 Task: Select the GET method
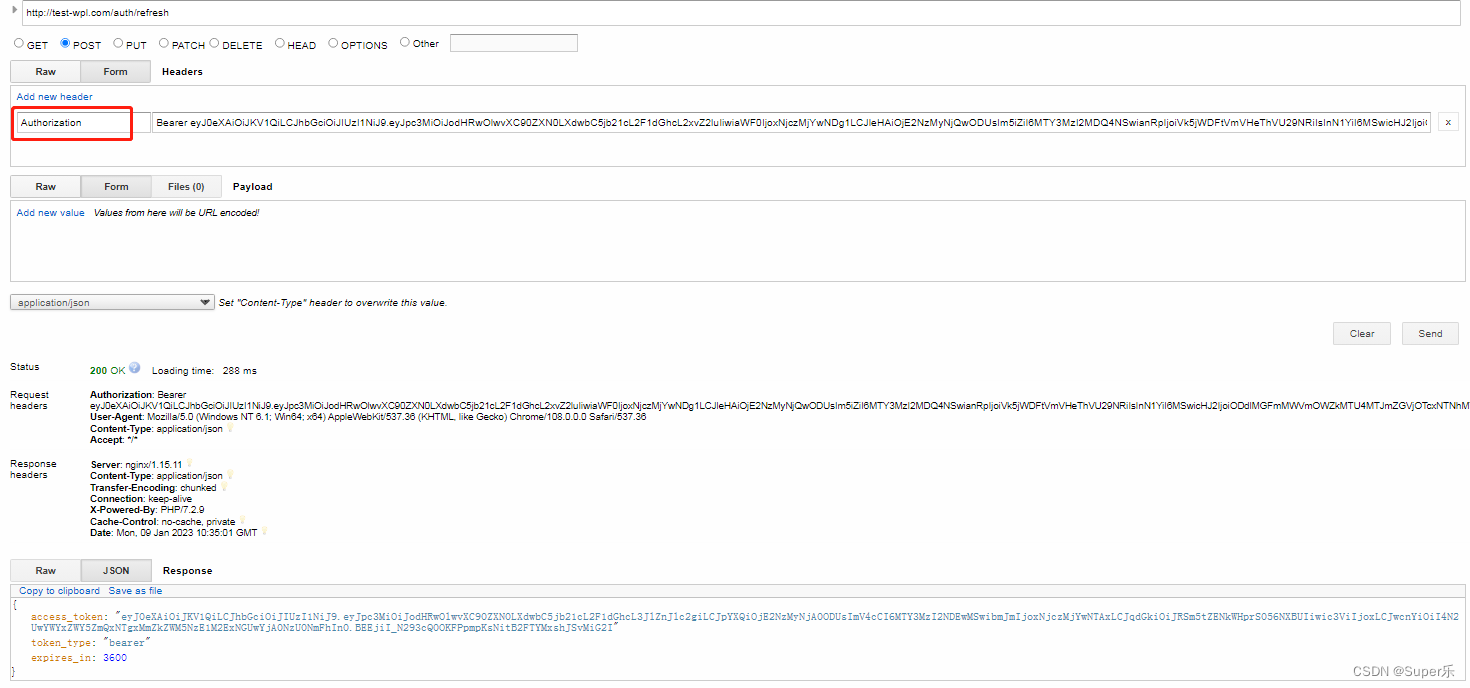pos(19,43)
